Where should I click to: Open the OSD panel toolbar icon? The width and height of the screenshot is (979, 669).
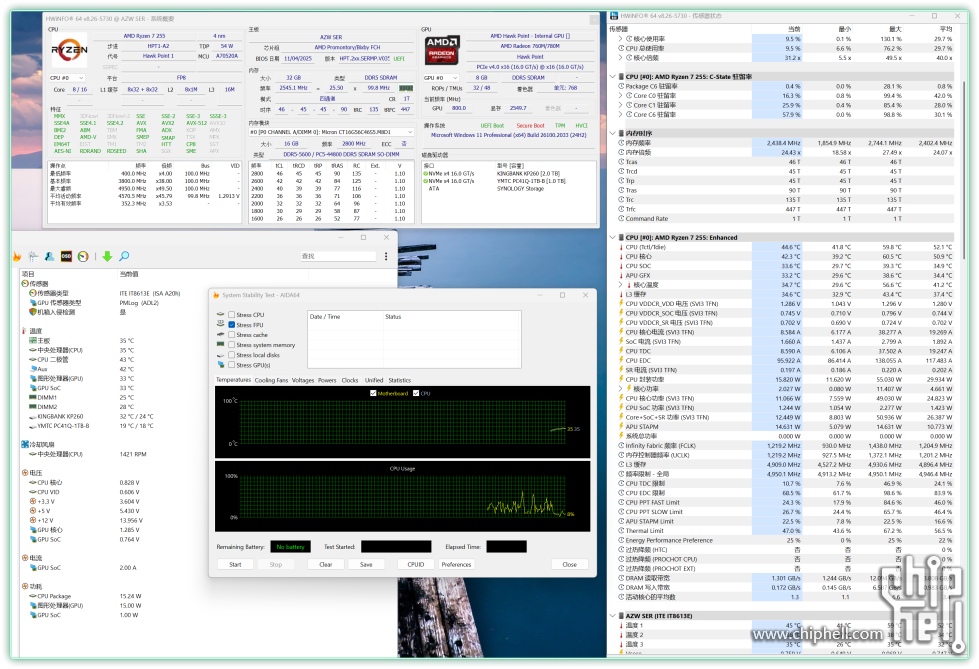coord(66,257)
